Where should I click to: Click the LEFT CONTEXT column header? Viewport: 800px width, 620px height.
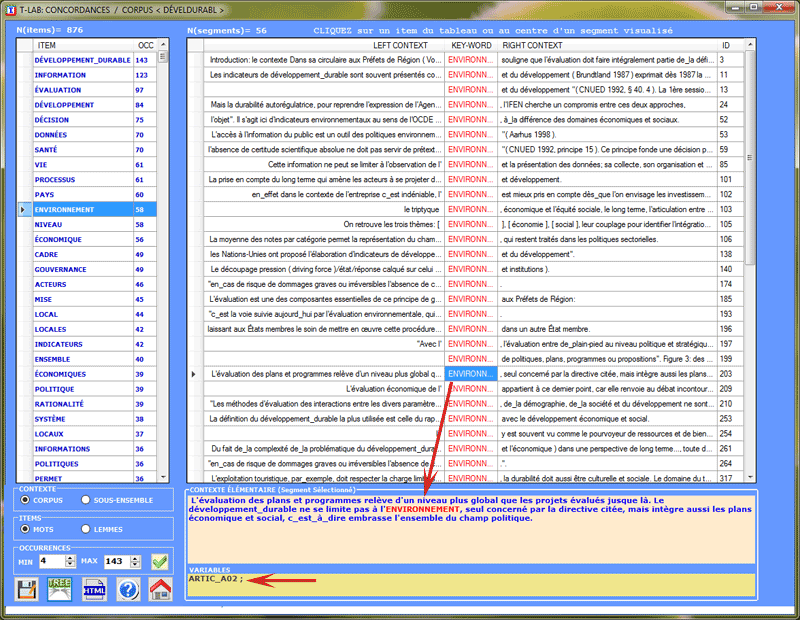(324, 45)
